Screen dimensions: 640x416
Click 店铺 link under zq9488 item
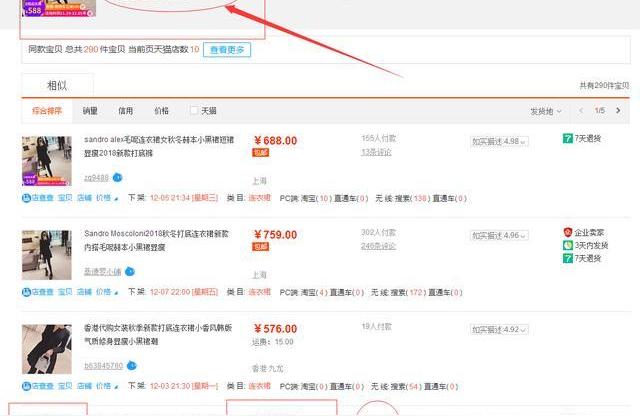click(x=84, y=198)
